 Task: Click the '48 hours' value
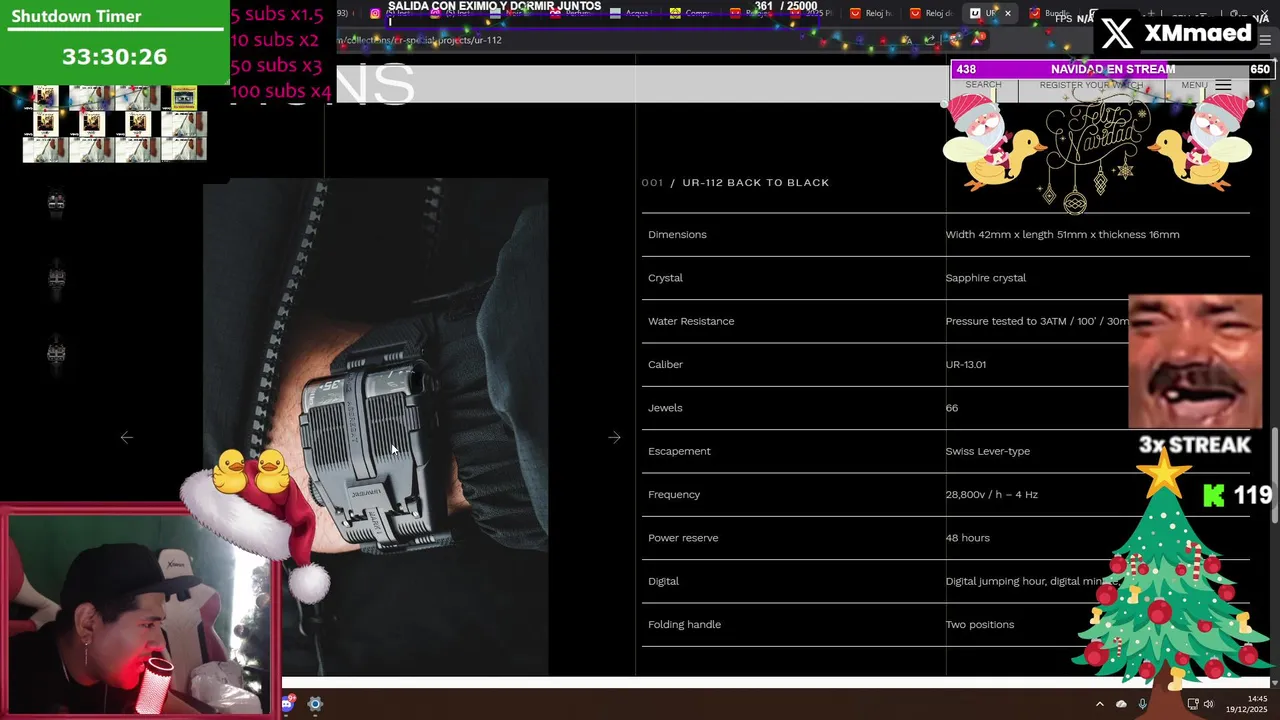point(967,537)
